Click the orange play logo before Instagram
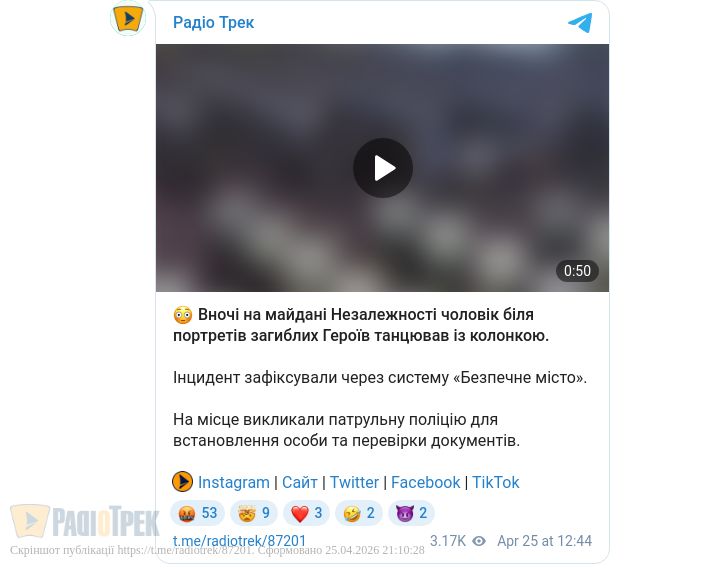The height and width of the screenshot is (568, 720). click(182, 482)
